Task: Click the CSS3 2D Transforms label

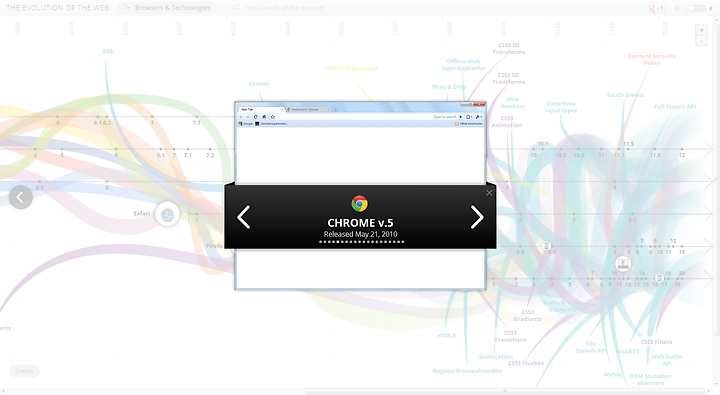Action: pos(509,49)
